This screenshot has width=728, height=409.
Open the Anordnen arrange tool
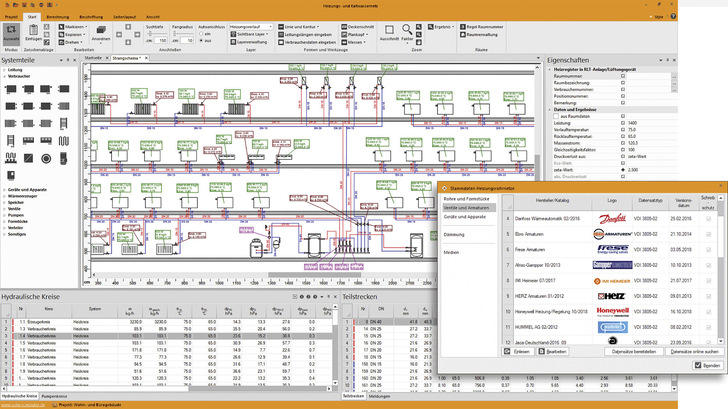103,33
